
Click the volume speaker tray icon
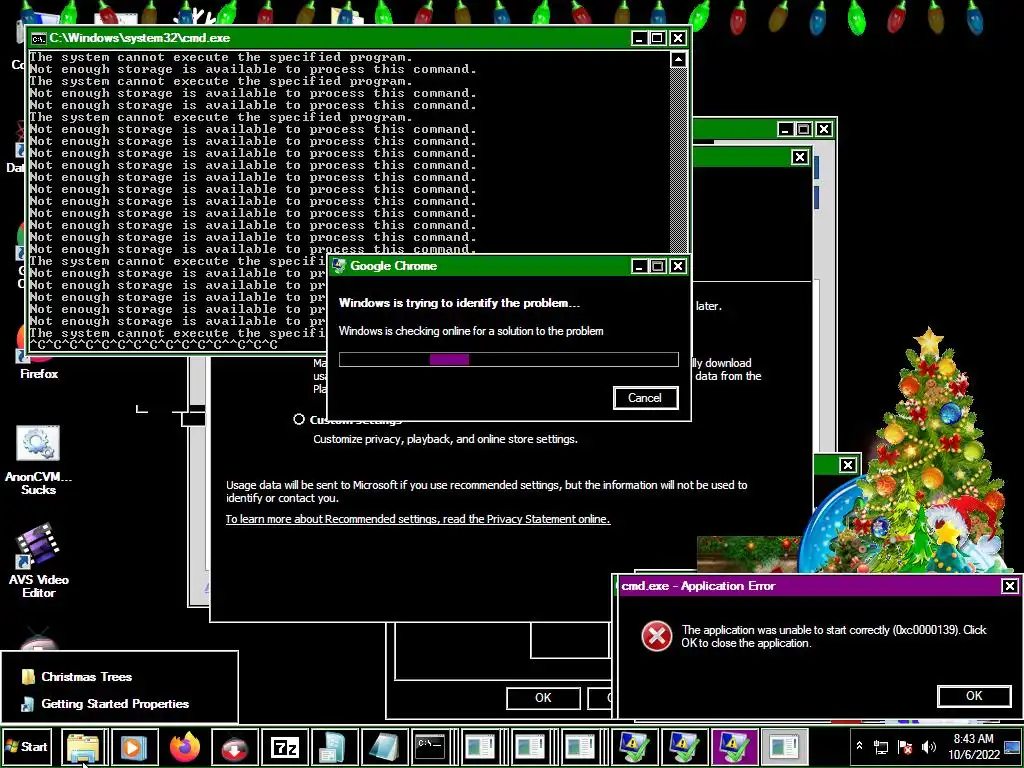click(928, 746)
